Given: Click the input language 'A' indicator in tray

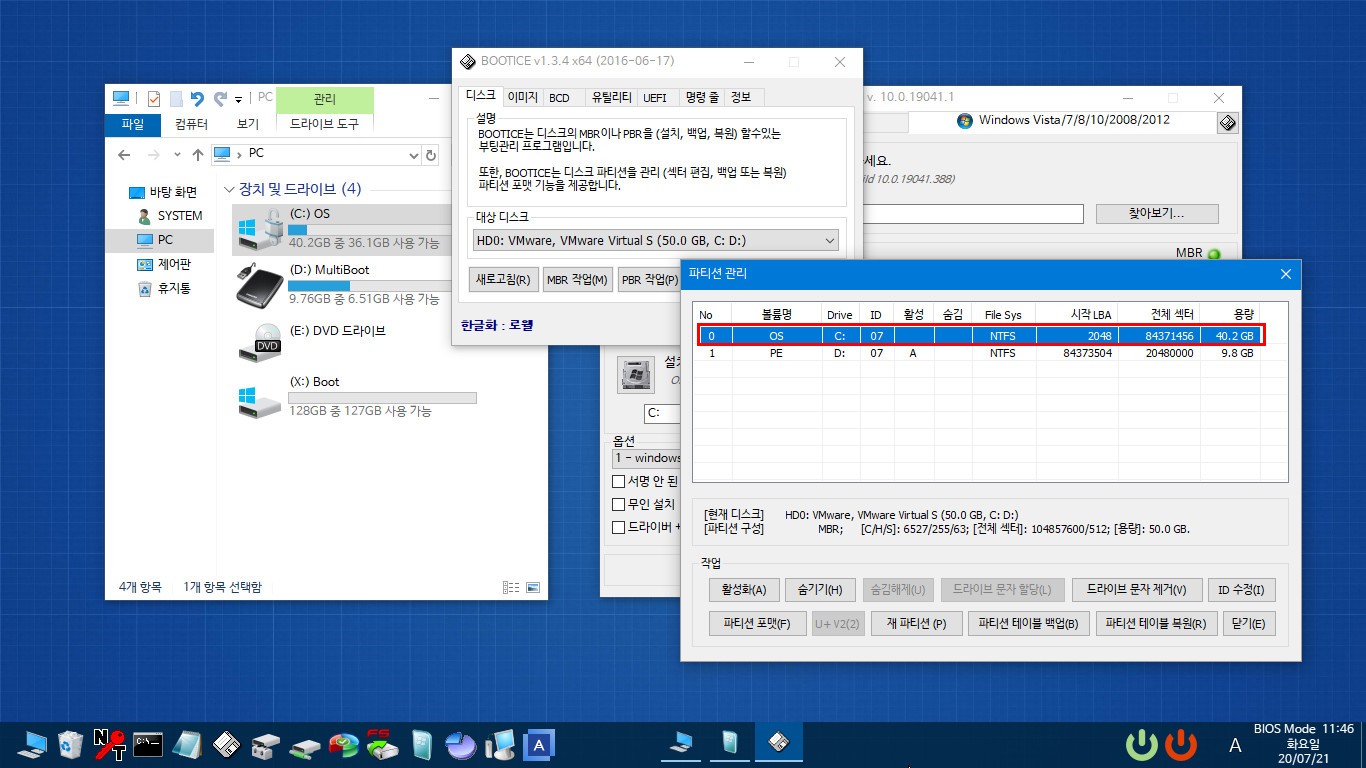Looking at the screenshot, I should pyautogui.click(x=1235, y=745).
